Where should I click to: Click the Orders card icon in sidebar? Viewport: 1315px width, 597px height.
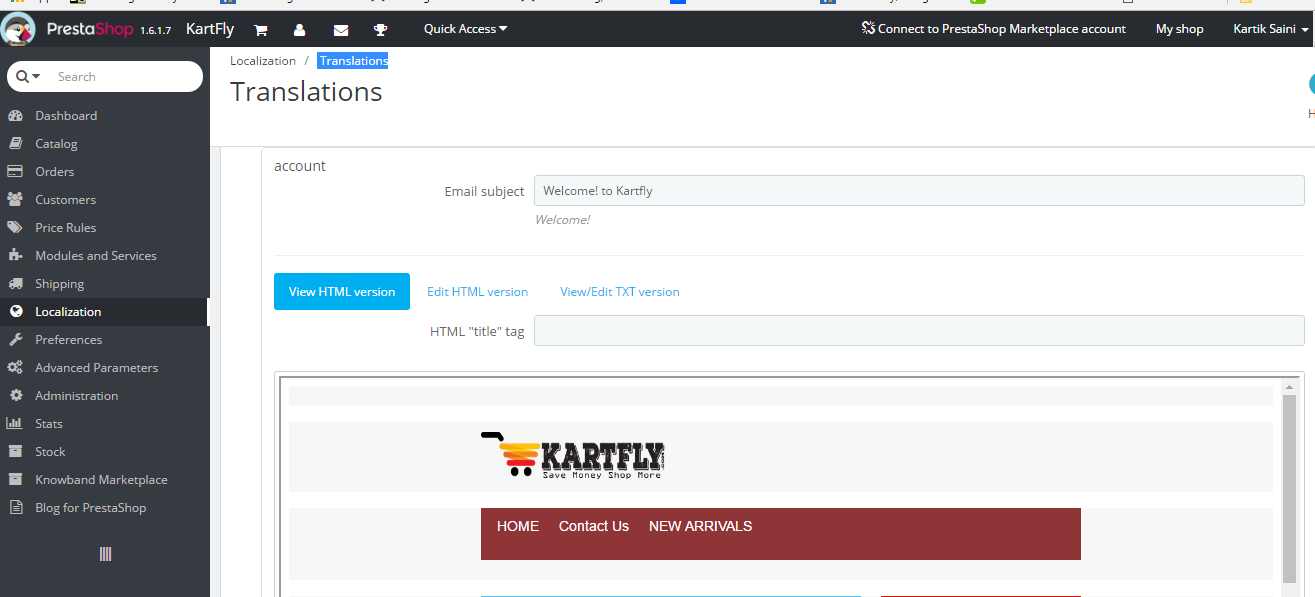tap(15, 172)
